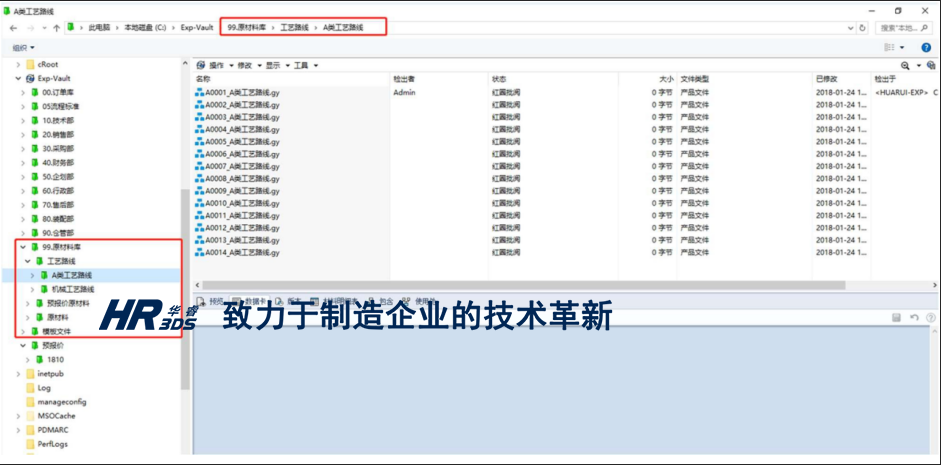This screenshot has height=465, width=941.
Task: Select the 模板文件 folder in tree
Action: 56,331
